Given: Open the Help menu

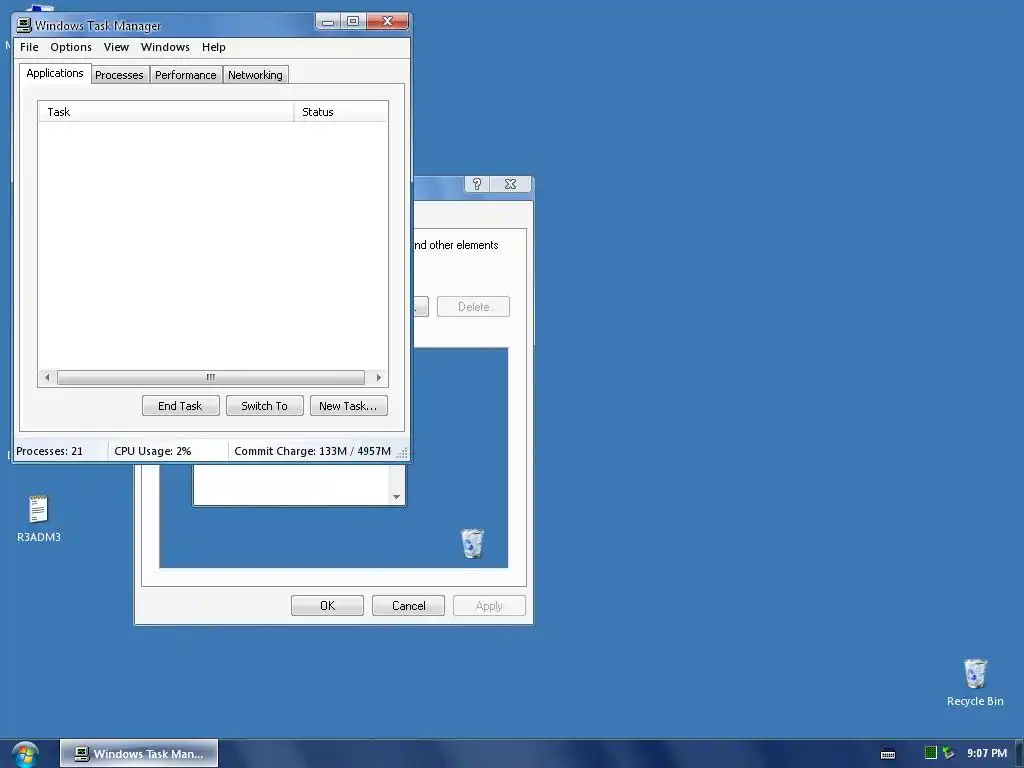Looking at the screenshot, I should (214, 47).
